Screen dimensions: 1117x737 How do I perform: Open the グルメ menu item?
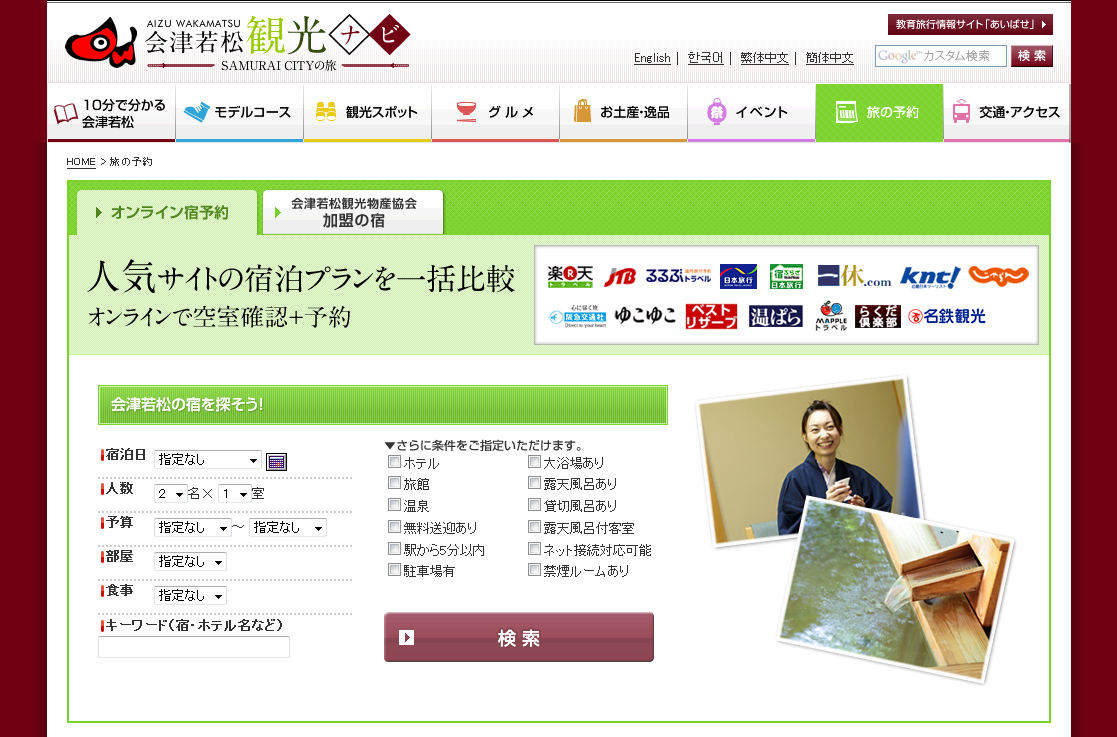(x=496, y=113)
